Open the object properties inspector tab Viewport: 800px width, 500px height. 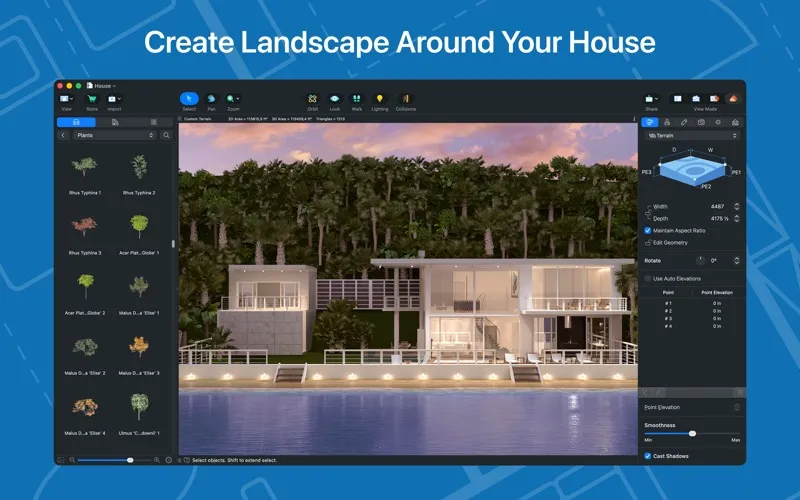tap(649, 122)
